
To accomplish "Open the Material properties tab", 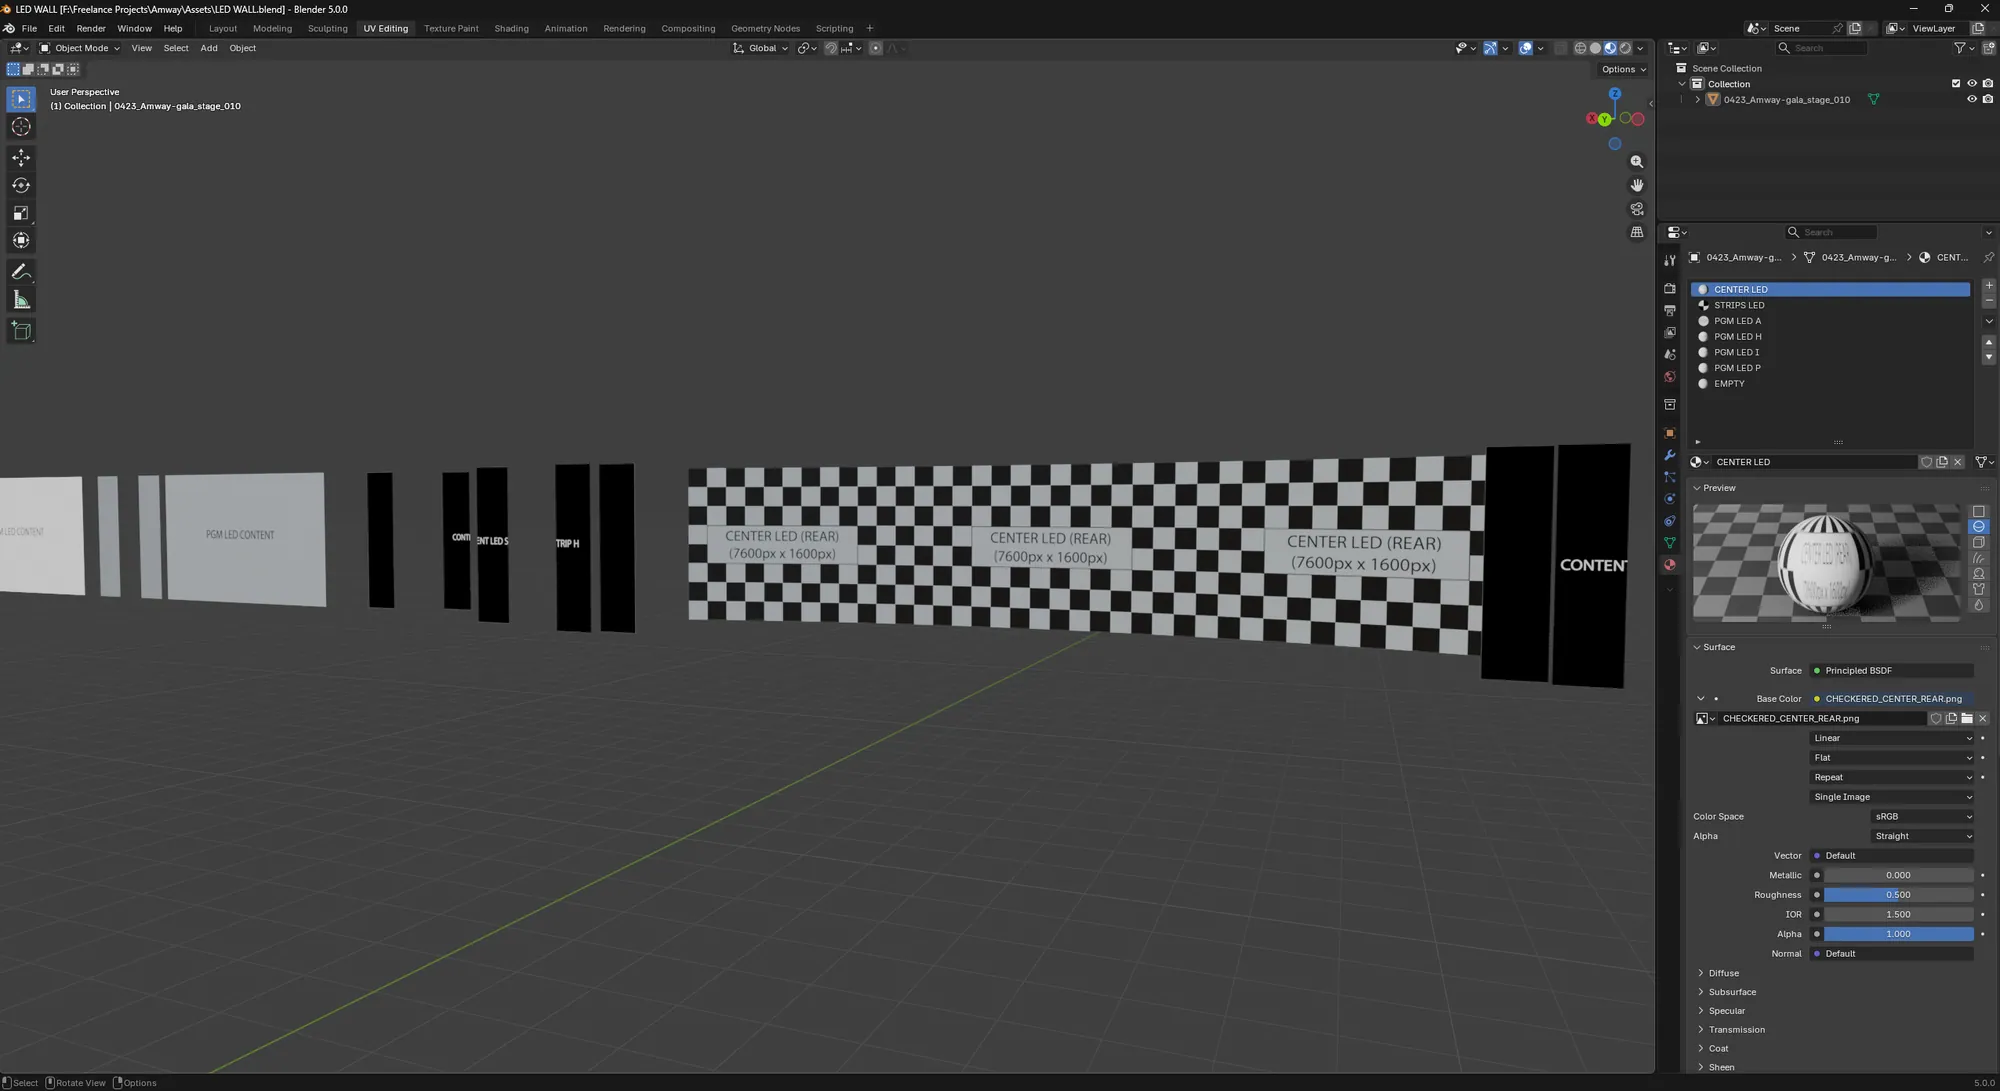I will tap(1669, 565).
